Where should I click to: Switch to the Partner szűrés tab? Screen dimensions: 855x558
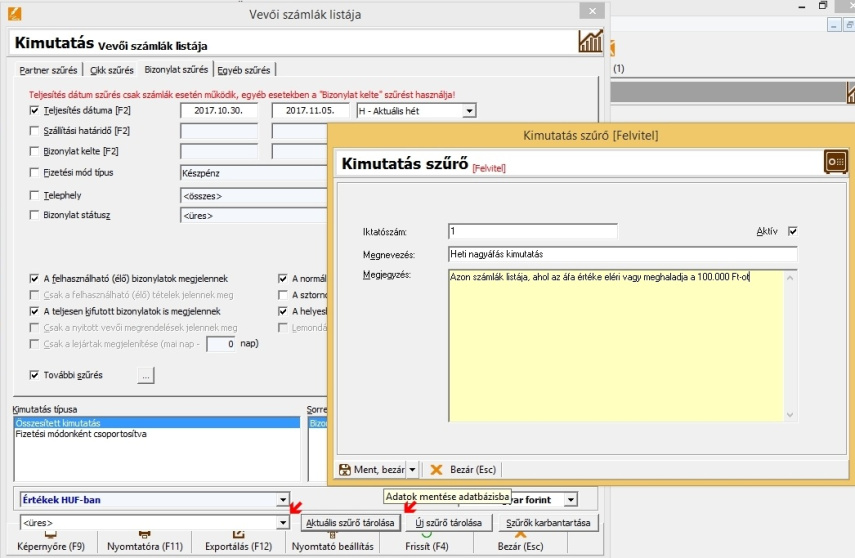(50, 70)
